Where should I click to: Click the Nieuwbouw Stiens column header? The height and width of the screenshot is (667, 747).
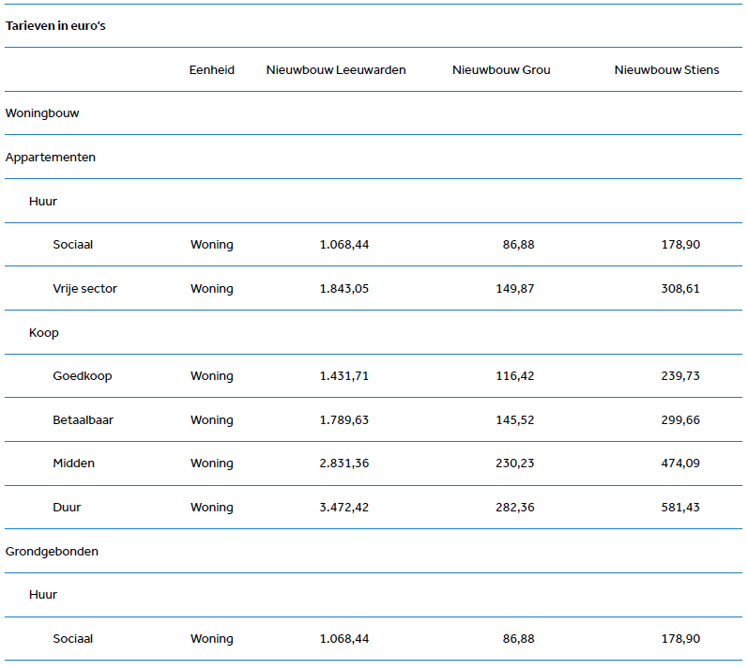click(666, 70)
